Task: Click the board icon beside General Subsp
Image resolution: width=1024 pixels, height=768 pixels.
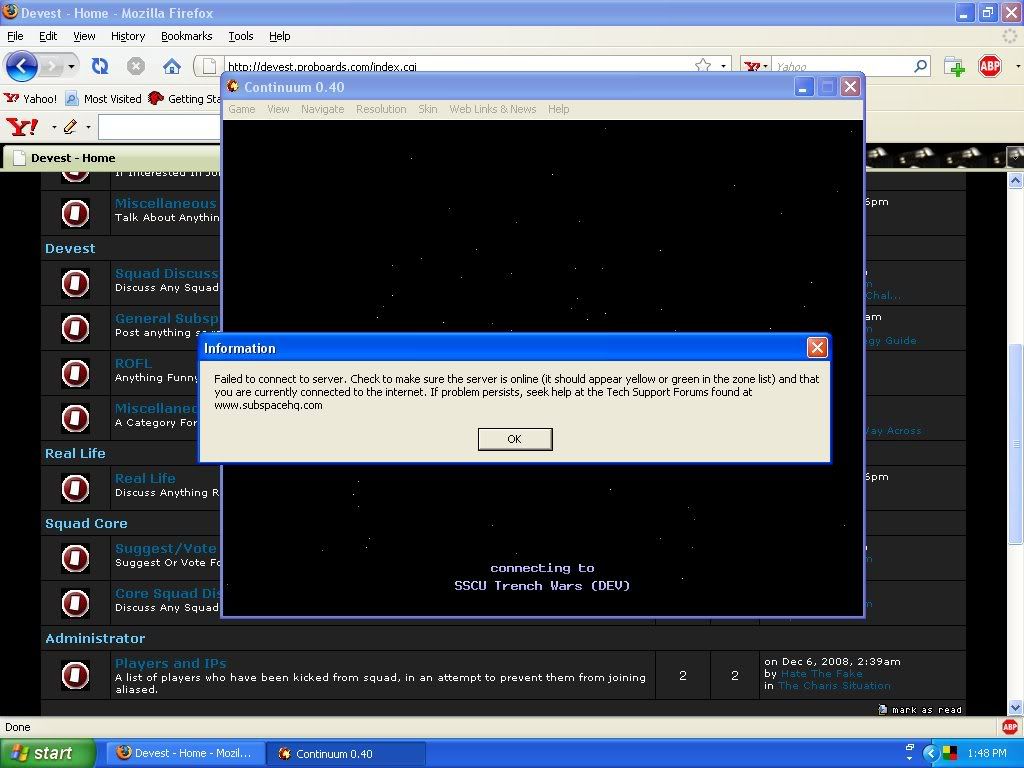Action: [x=75, y=328]
